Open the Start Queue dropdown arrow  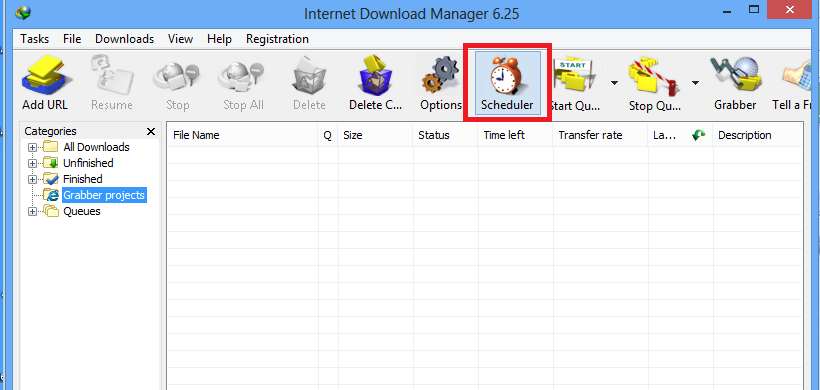614,83
